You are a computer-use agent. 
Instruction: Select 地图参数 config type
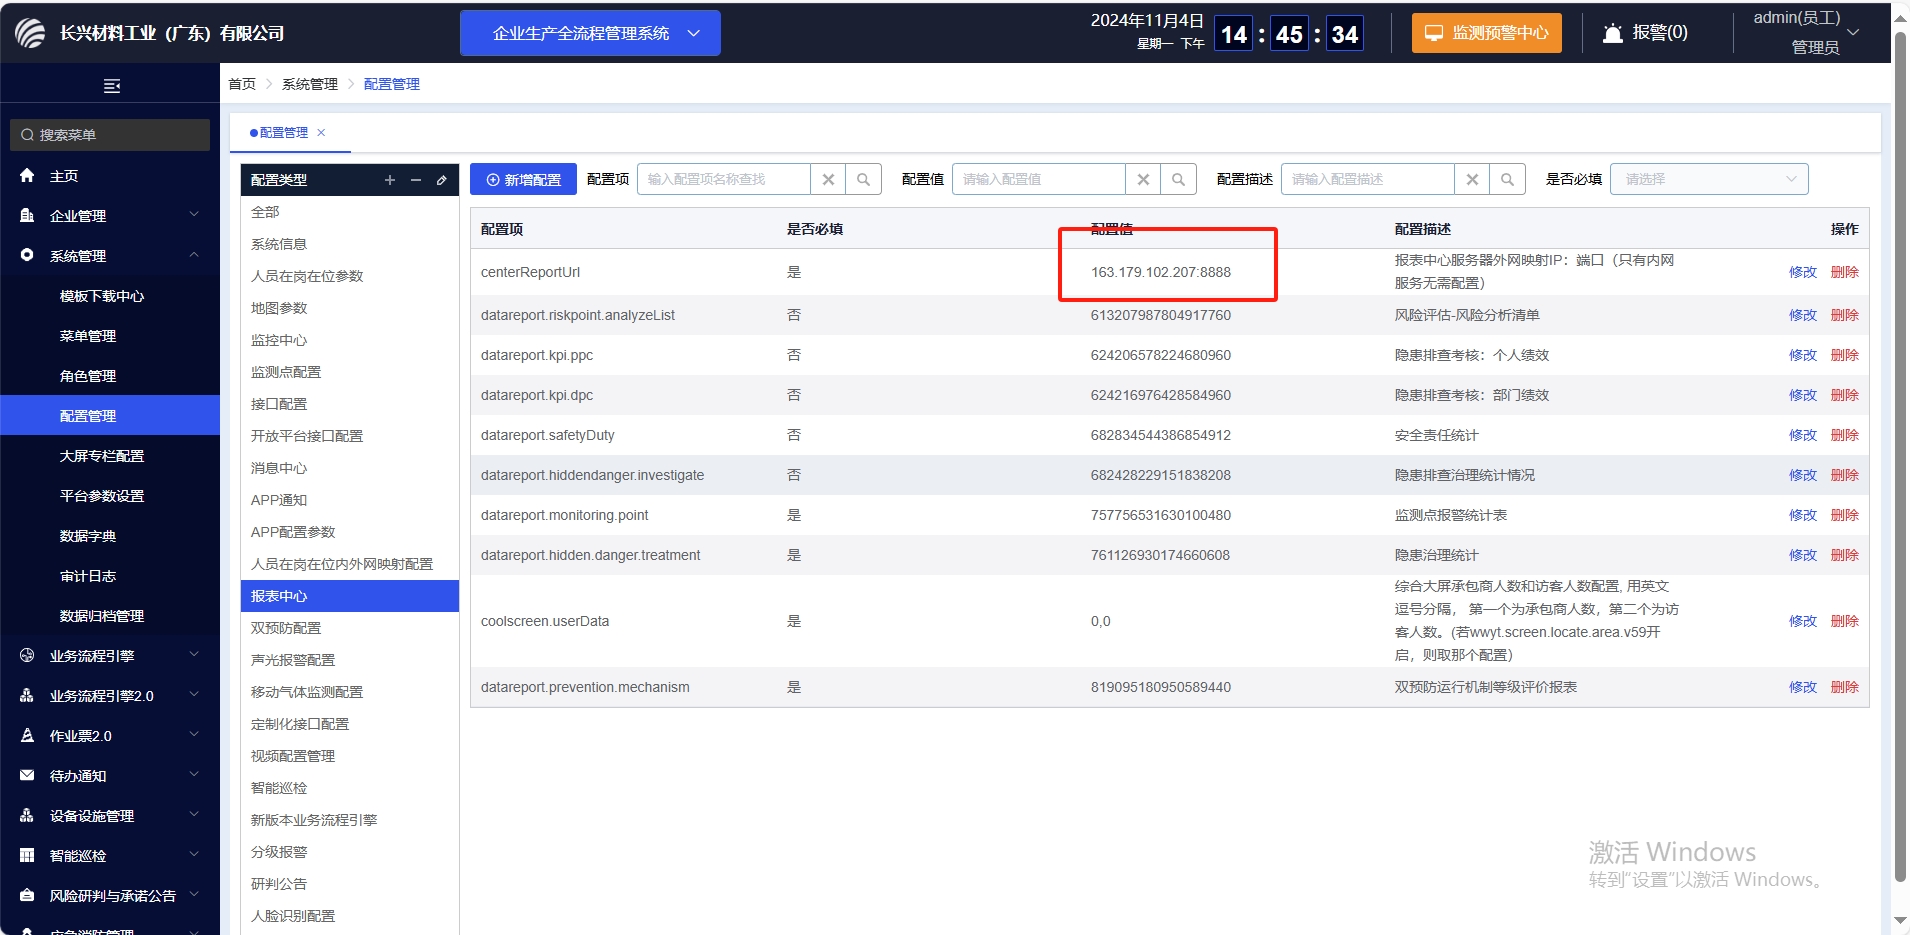tap(350, 308)
